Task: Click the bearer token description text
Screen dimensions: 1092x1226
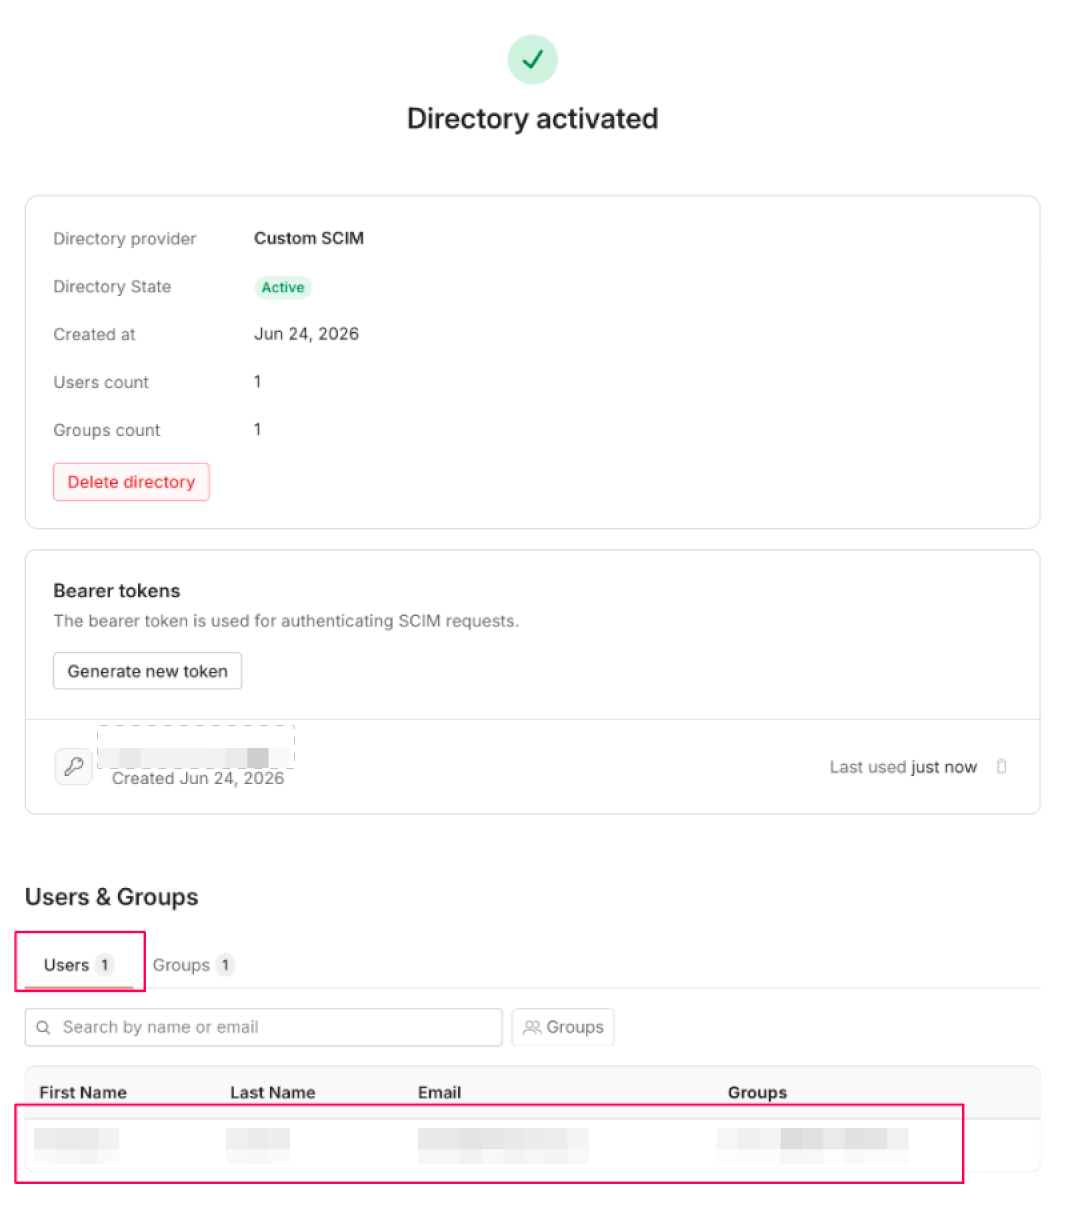Action: click(286, 621)
